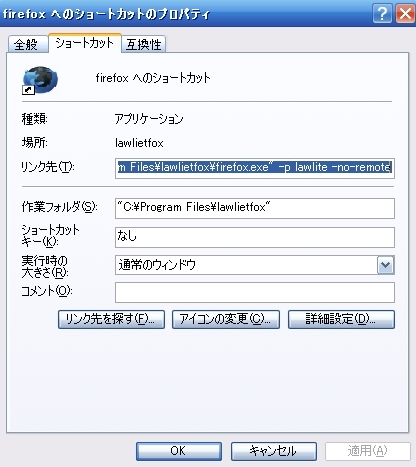Click the 'firefox へのショートカット' name text
Image resolution: width=416 pixels, height=467 pixels.
(x=153, y=78)
